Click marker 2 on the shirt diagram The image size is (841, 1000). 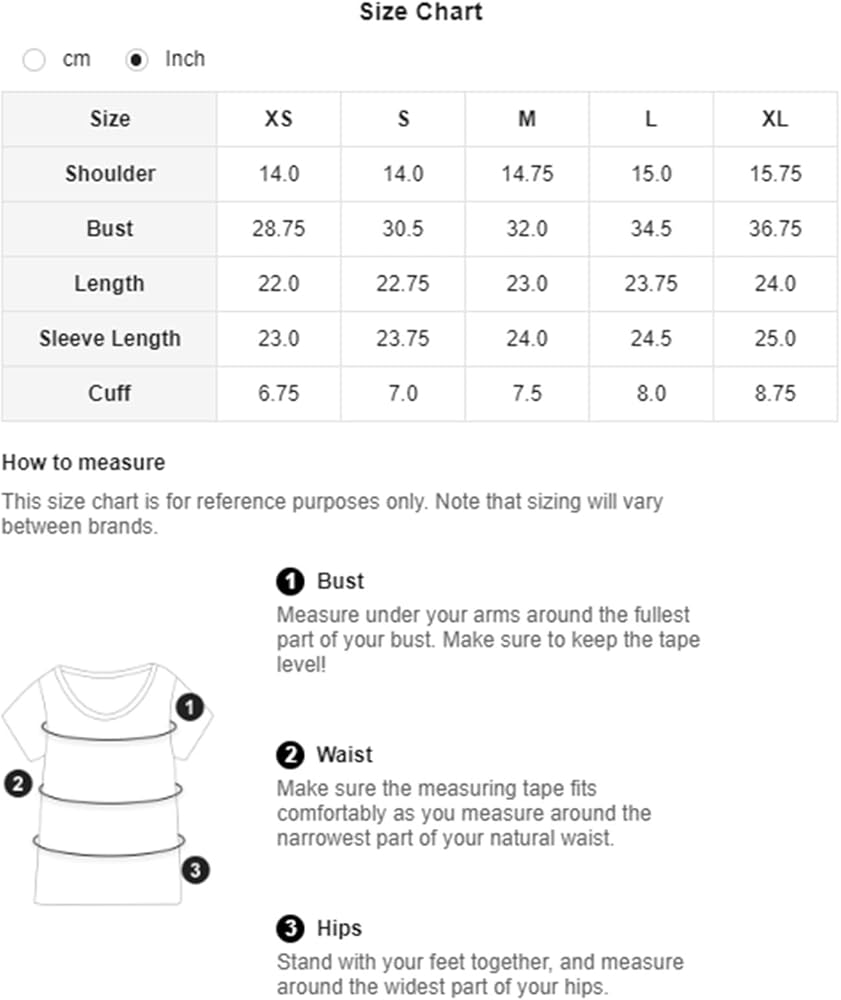pyautogui.click(x=18, y=783)
